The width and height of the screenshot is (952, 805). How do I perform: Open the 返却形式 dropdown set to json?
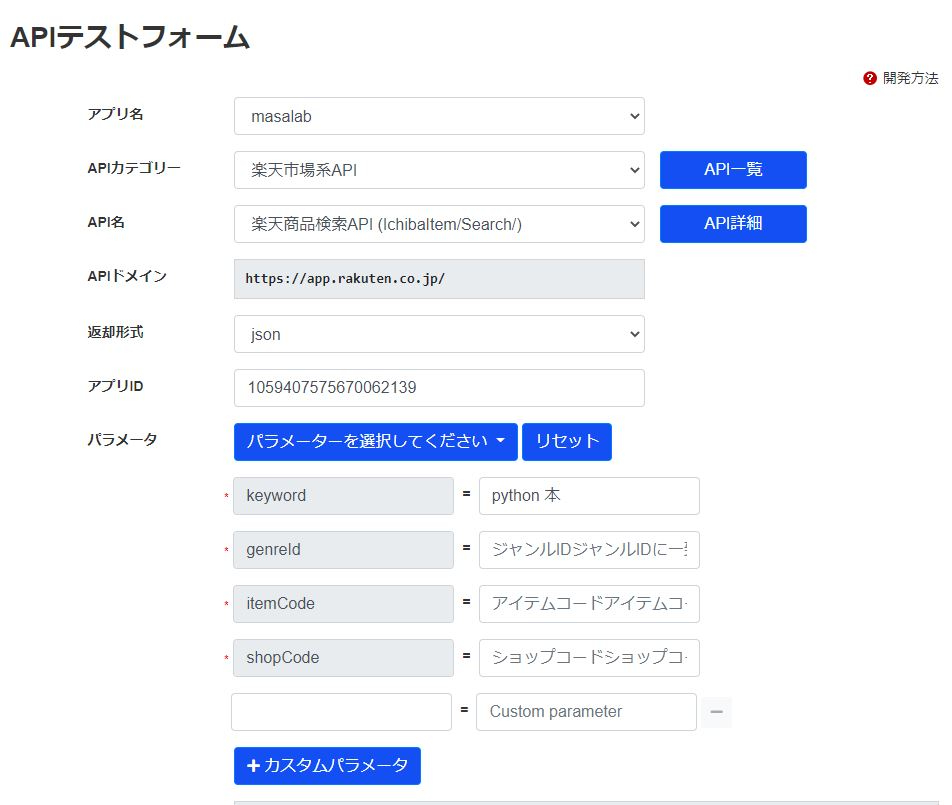click(x=438, y=334)
